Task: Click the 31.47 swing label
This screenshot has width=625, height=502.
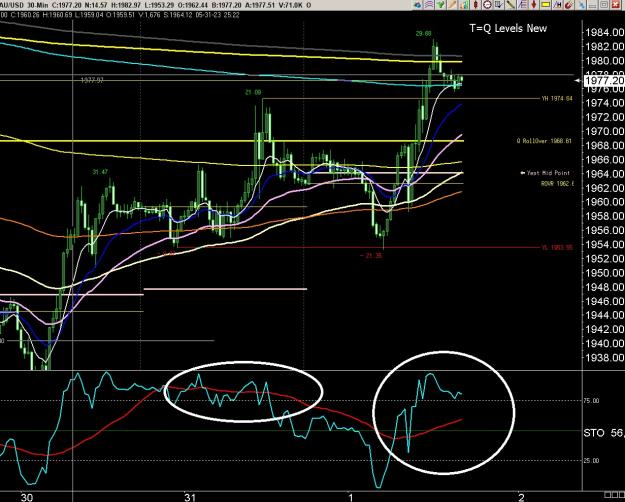Action: (x=100, y=172)
